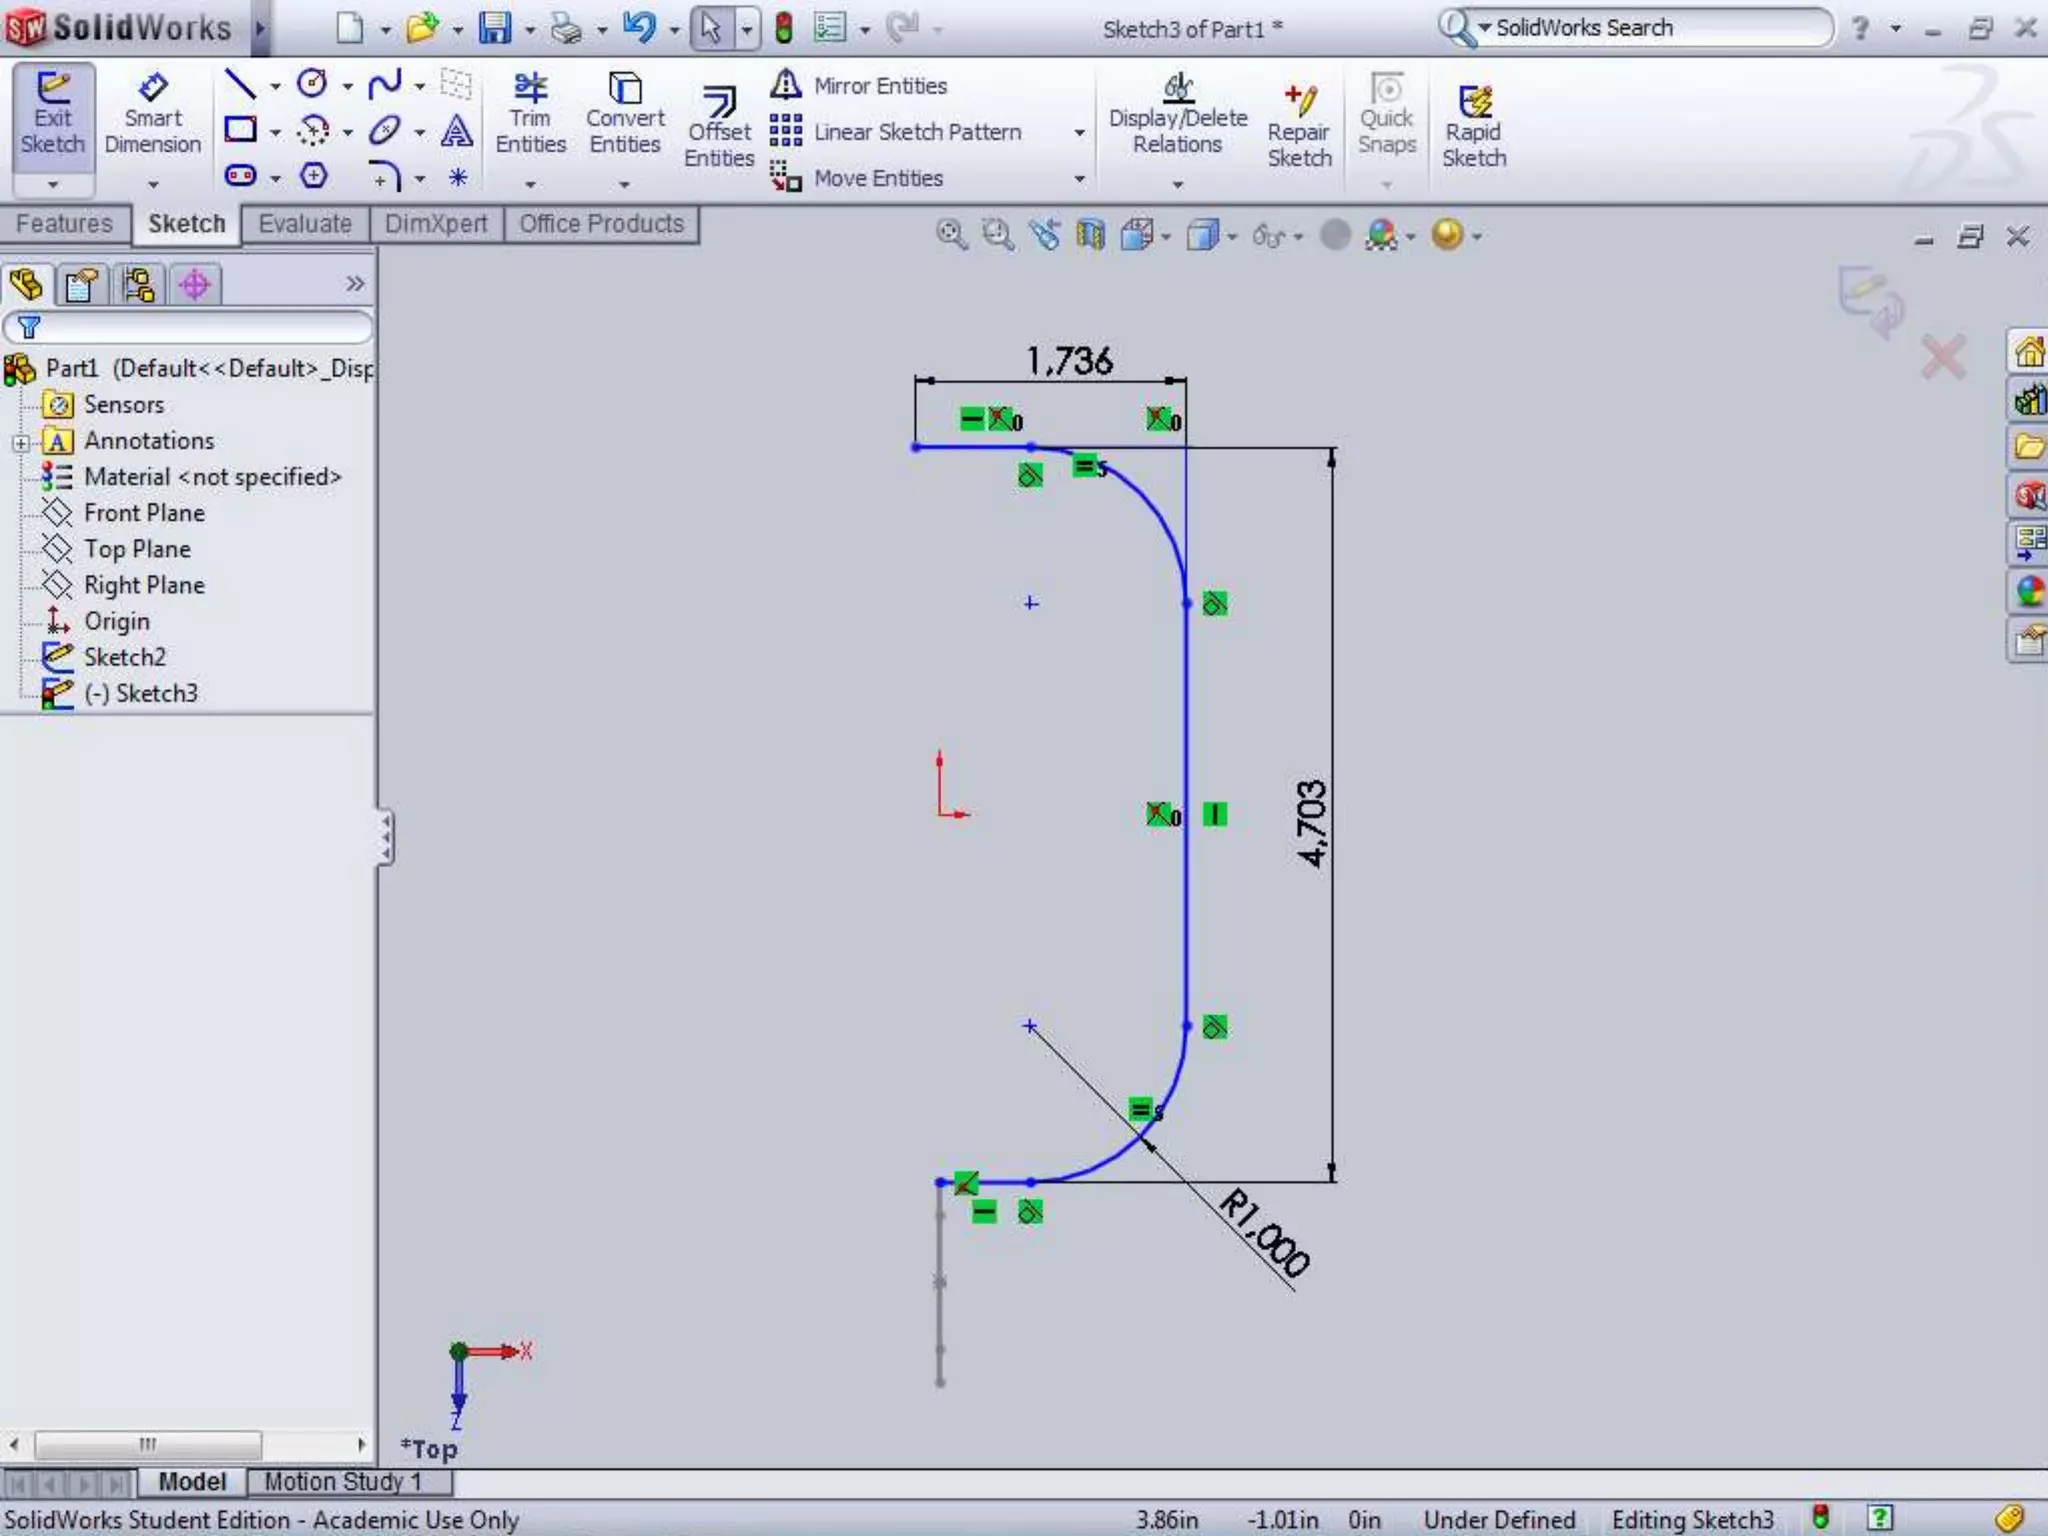Open the ConfigurationManager panel tab
Image resolution: width=2048 pixels, height=1536 pixels.
(138, 286)
